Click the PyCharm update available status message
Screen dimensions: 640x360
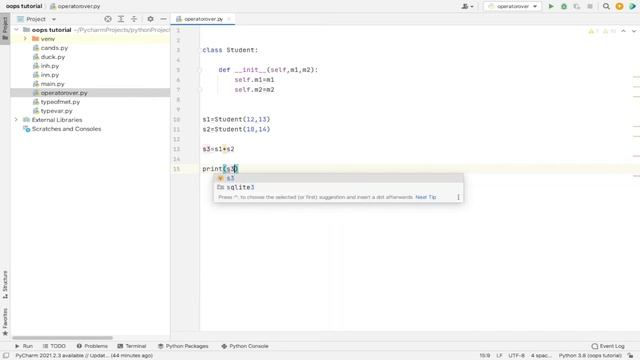(x=84, y=356)
